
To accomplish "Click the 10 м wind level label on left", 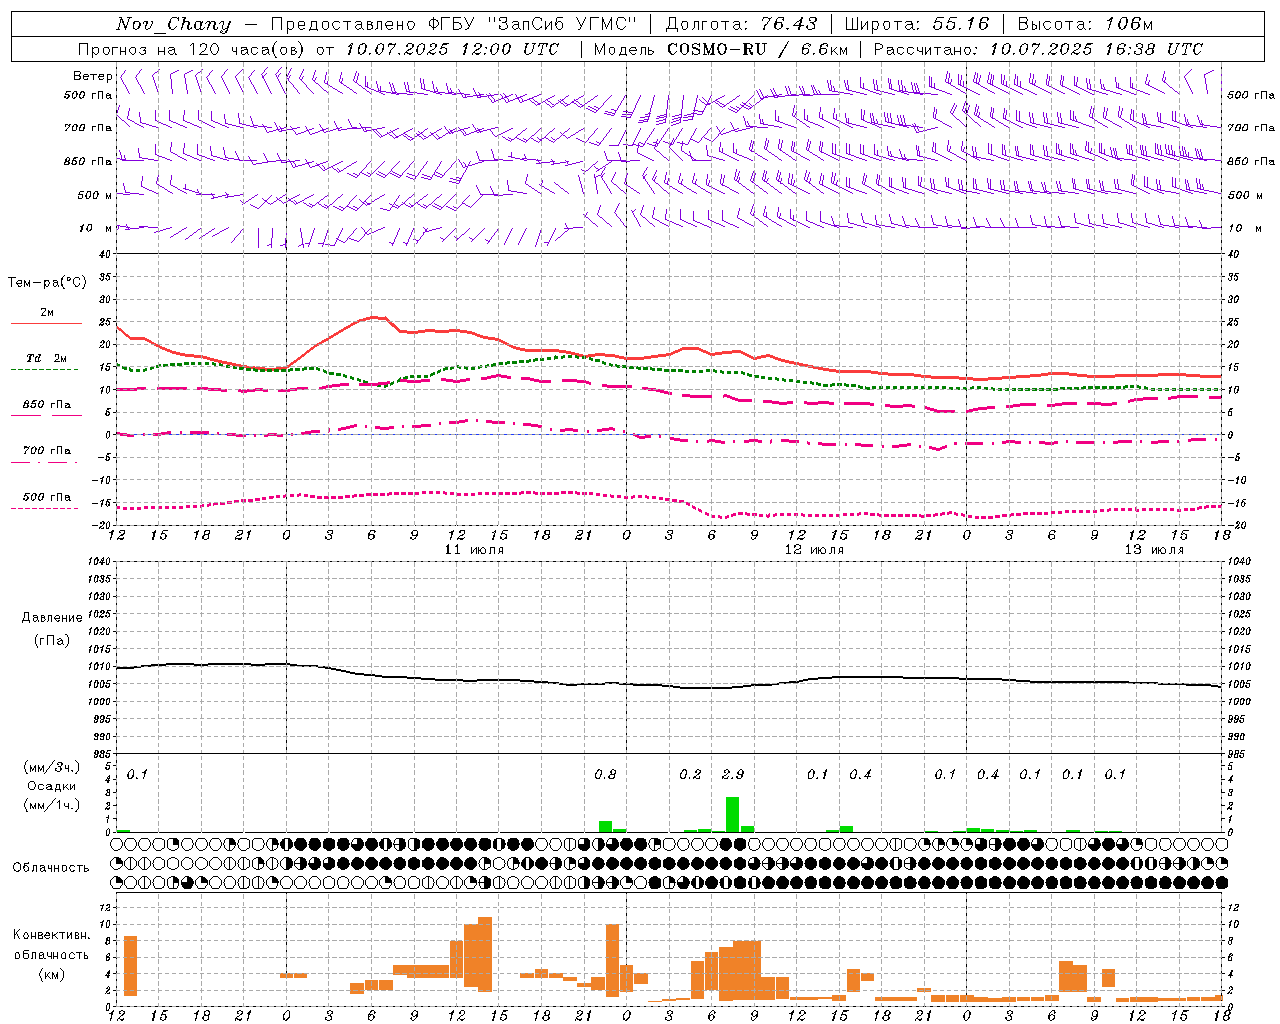I will (x=96, y=228).
